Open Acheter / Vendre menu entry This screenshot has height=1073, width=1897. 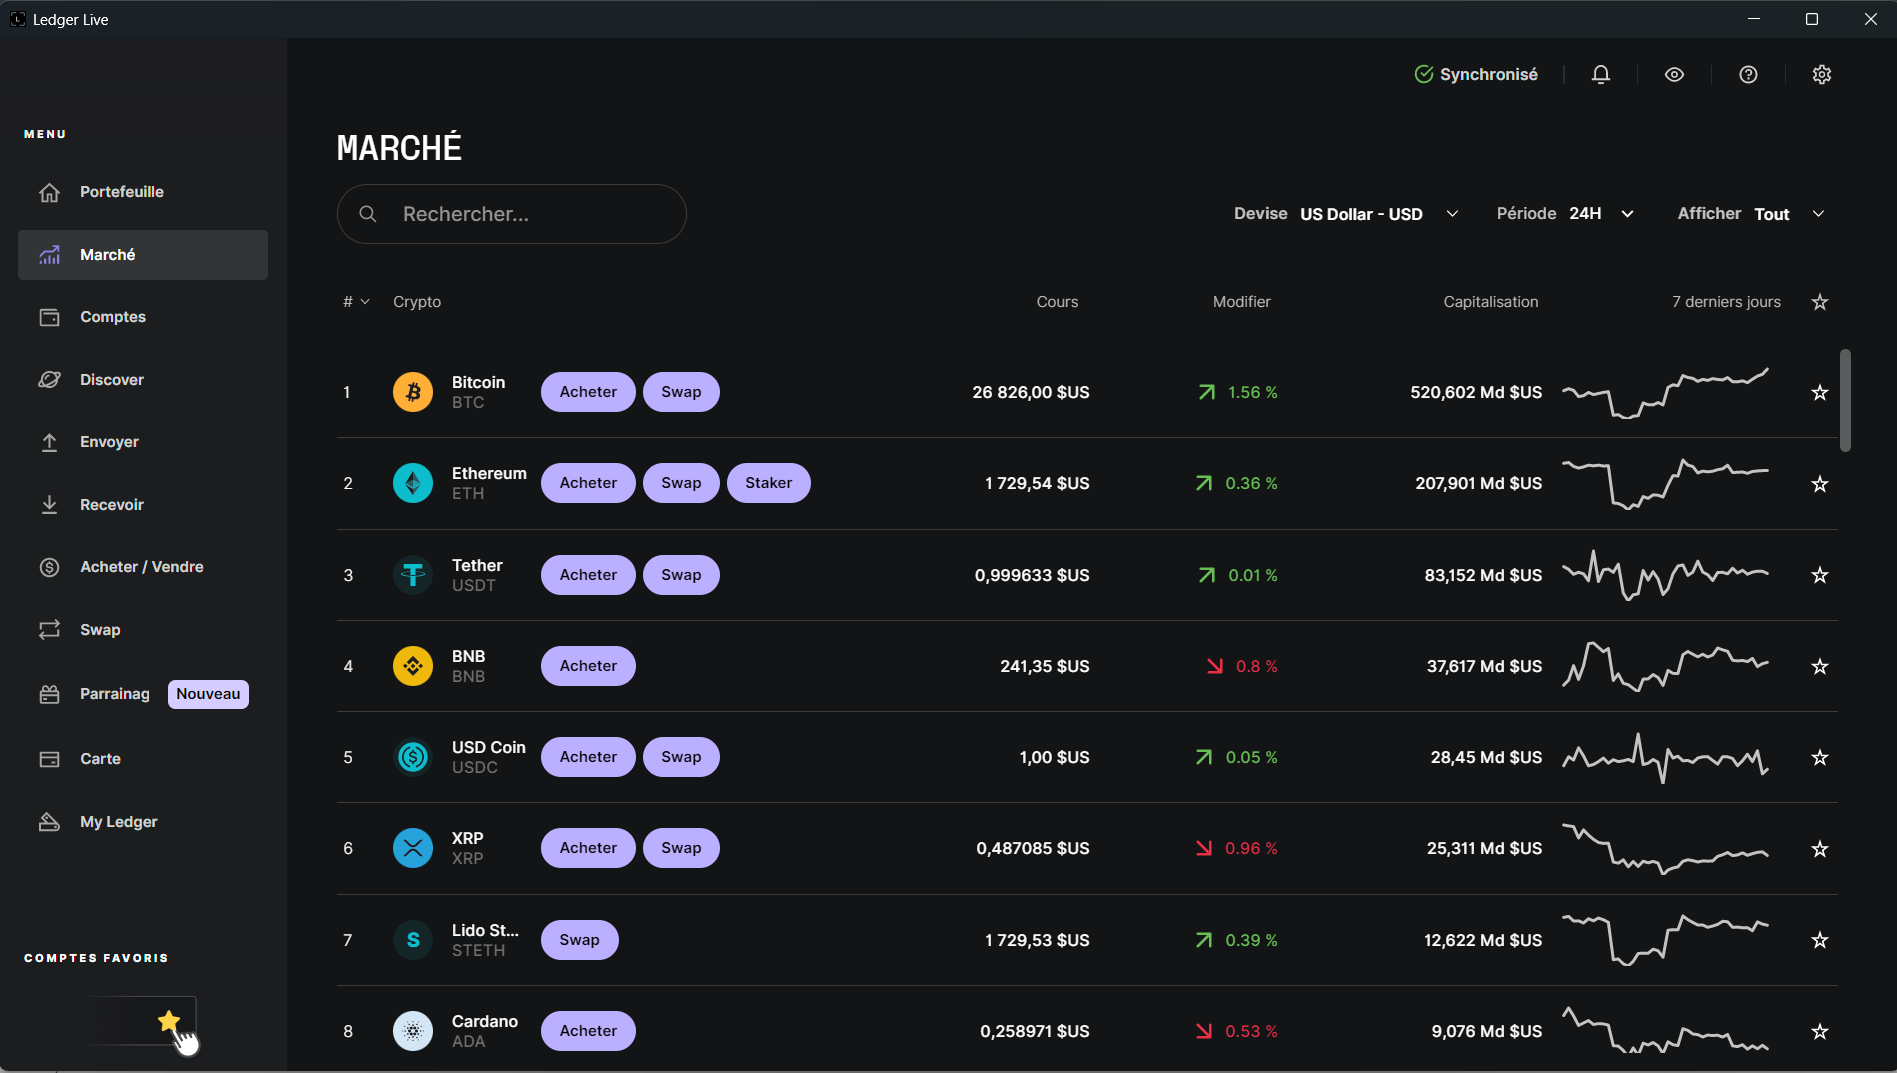coord(143,567)
